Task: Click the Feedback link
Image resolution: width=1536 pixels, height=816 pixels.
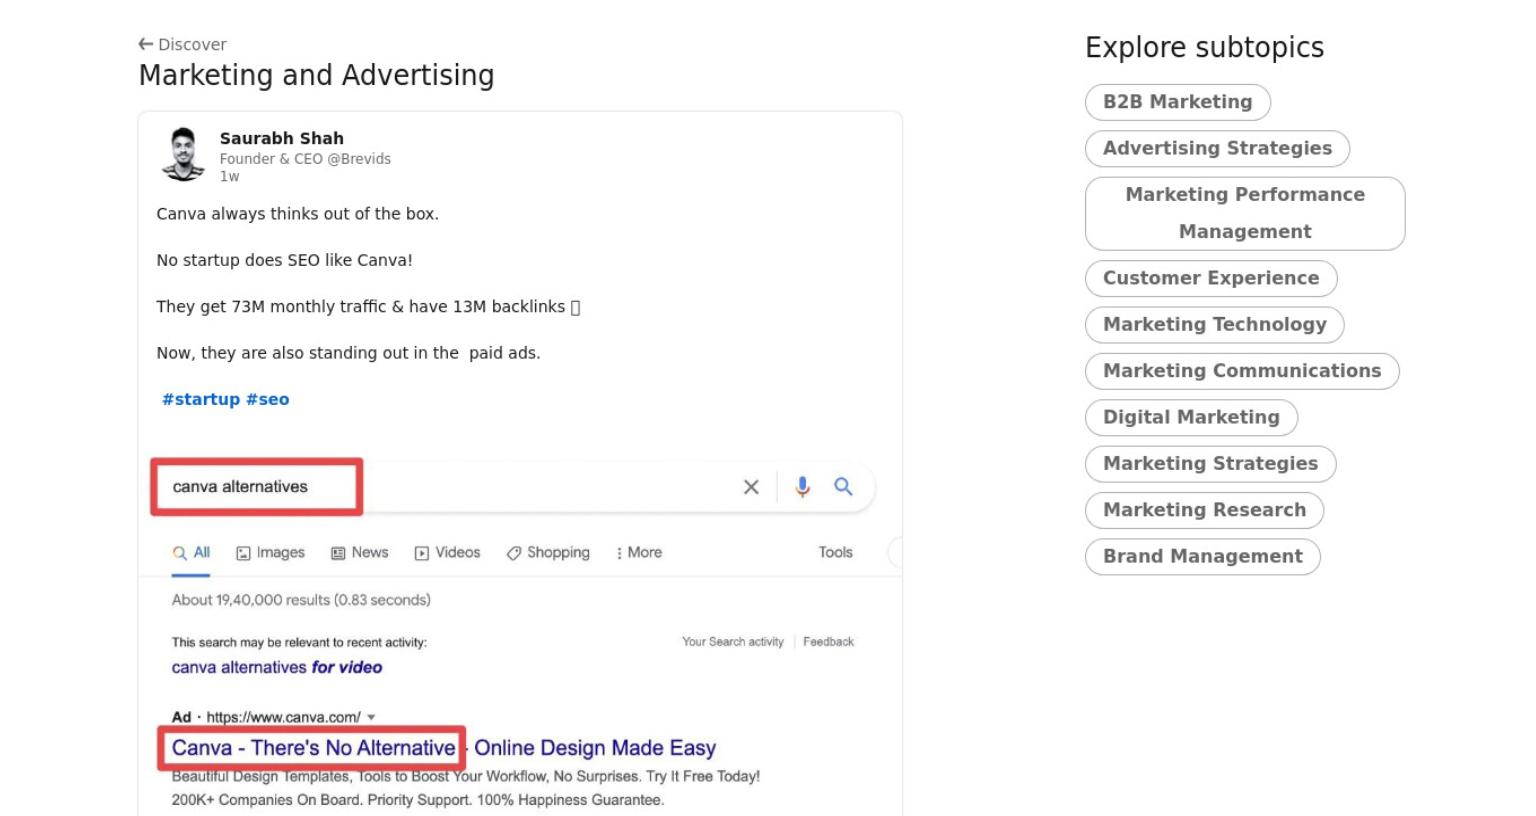Action: pos(828,642)
